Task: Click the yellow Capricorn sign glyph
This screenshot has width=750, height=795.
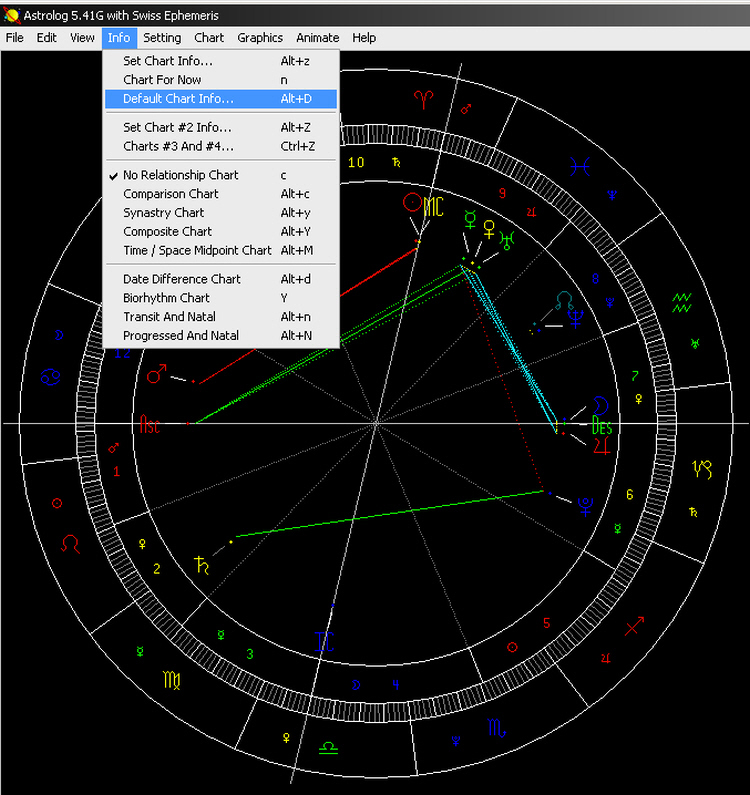Action: tap(702, 469)
